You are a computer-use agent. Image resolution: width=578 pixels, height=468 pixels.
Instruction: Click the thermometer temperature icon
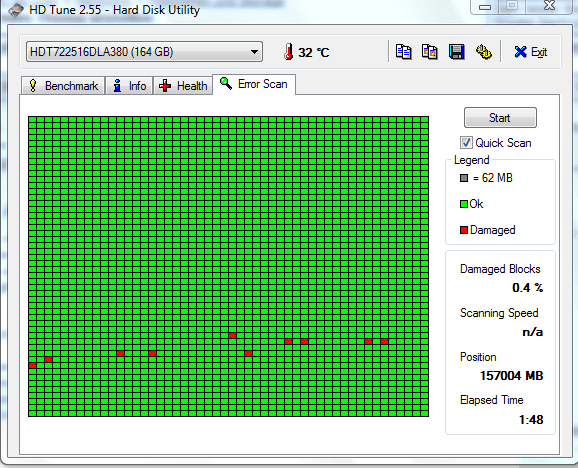pos(289,52)
